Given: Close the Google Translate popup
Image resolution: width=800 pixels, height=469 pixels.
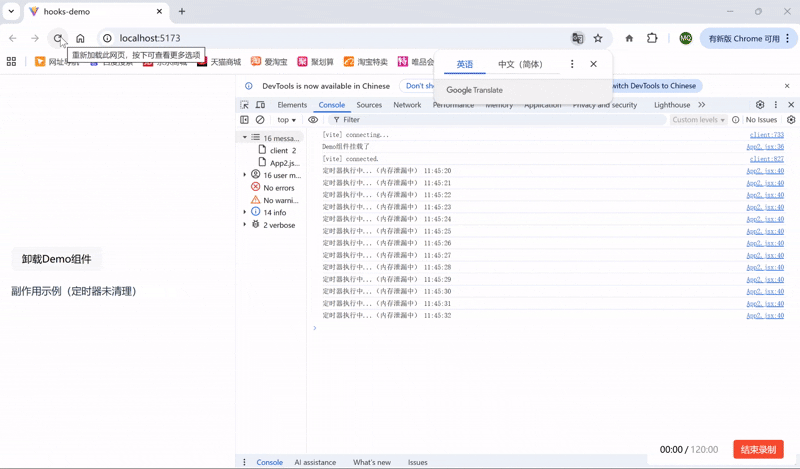Looking at the screenshot, I should (x=593, y=64).
